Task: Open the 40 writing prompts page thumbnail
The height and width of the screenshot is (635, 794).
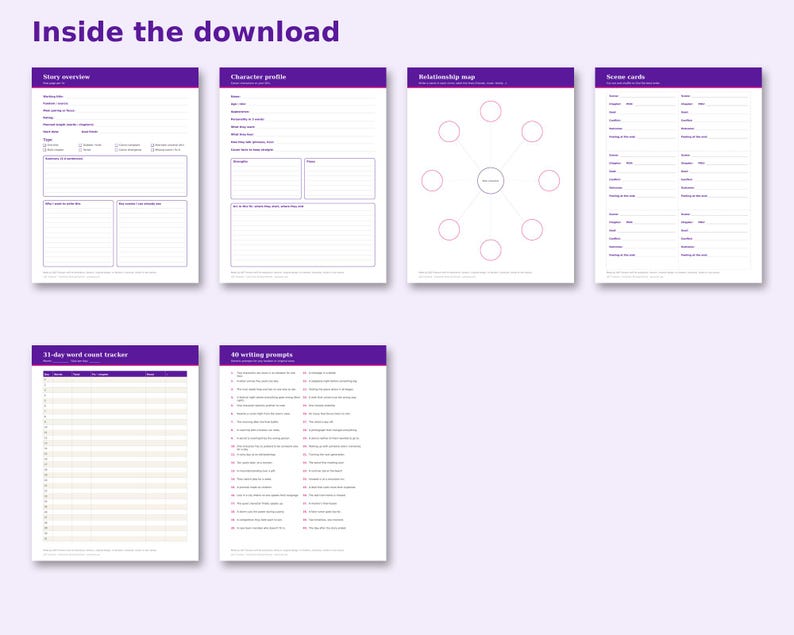Action: point(303,453)
